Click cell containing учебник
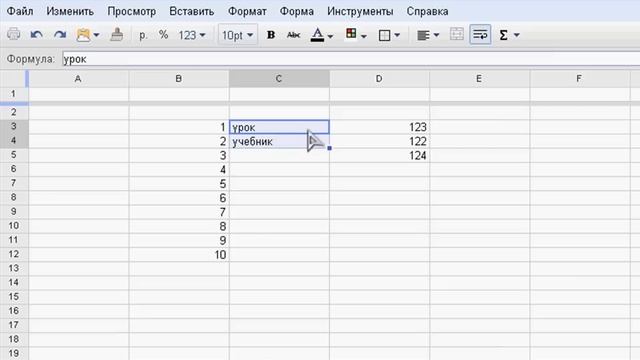The image size is (640, 360). point(279,141)
